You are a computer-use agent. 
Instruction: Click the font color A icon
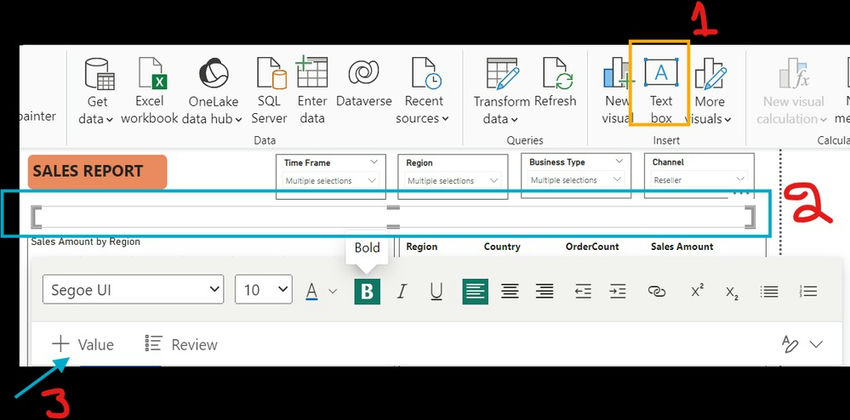[312, 292]
